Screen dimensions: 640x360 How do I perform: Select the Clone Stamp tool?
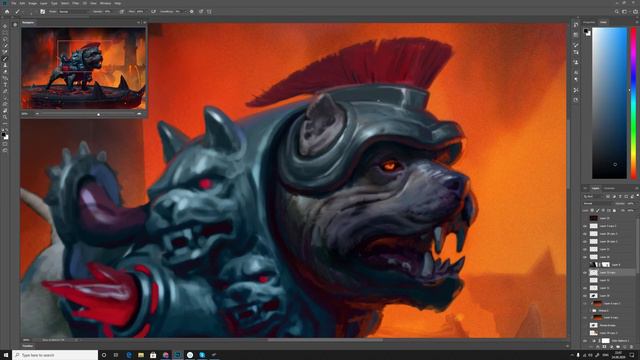click(5, 65)
